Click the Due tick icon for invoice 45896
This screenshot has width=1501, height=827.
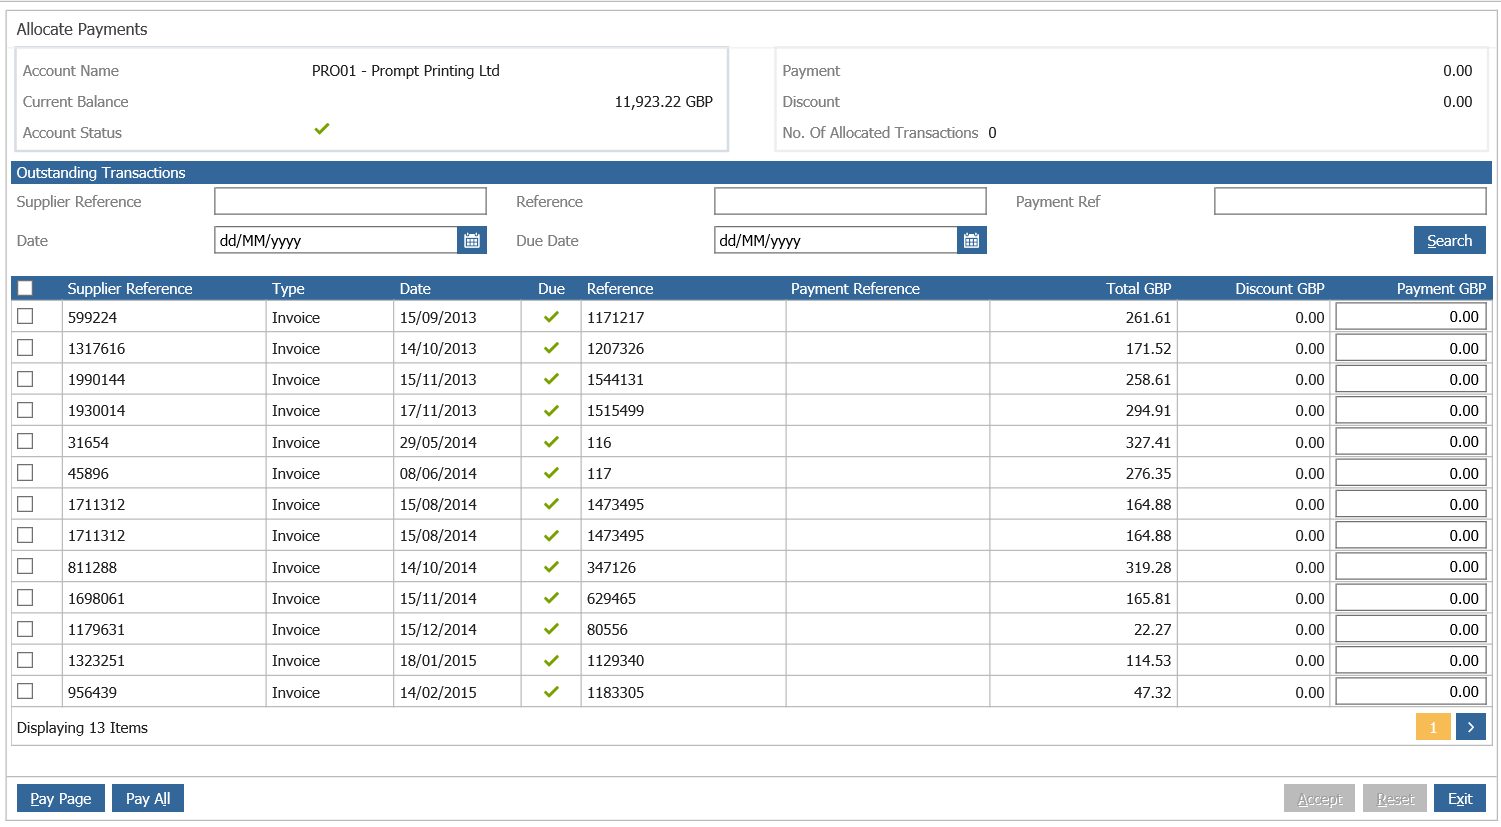551,473
